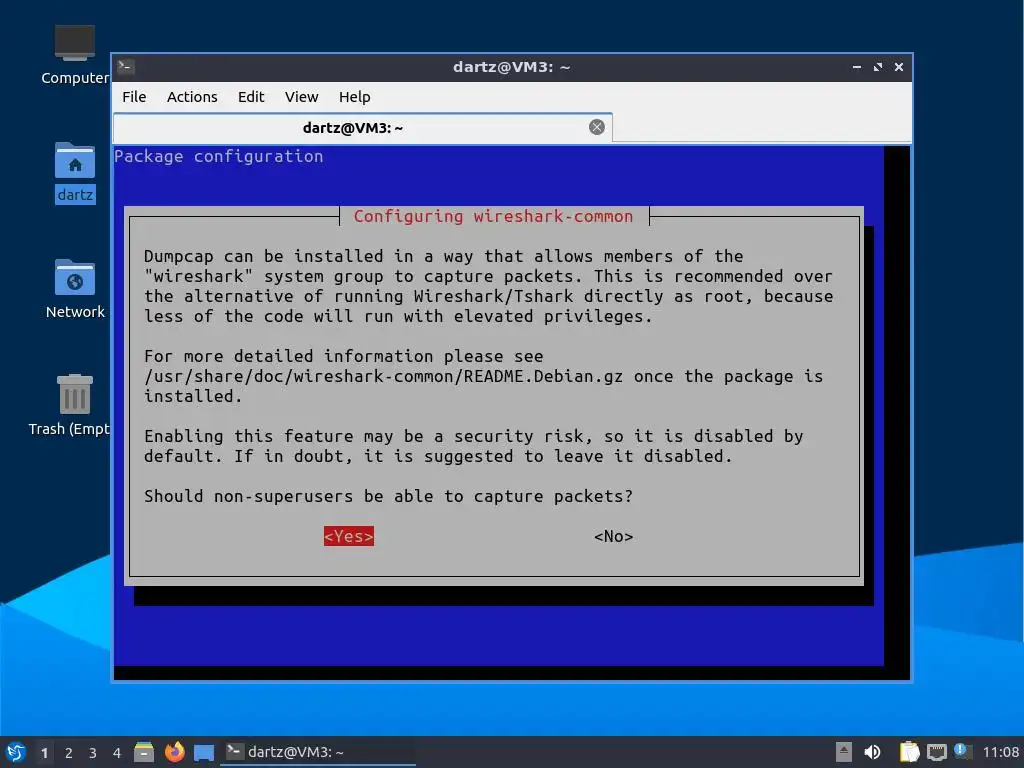Activate the dartz@VM3 taskbar entry
1024x768 pixels.
[318, 752]
